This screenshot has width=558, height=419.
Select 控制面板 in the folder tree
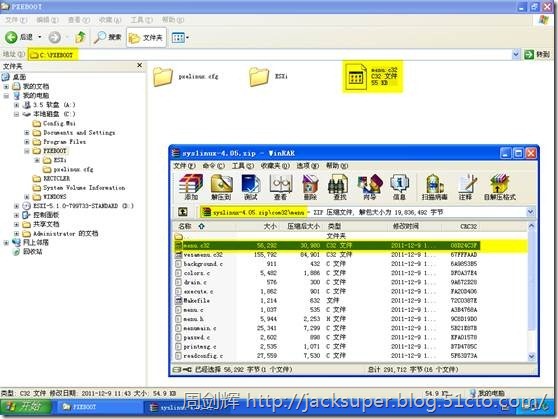tap(46, 215)
